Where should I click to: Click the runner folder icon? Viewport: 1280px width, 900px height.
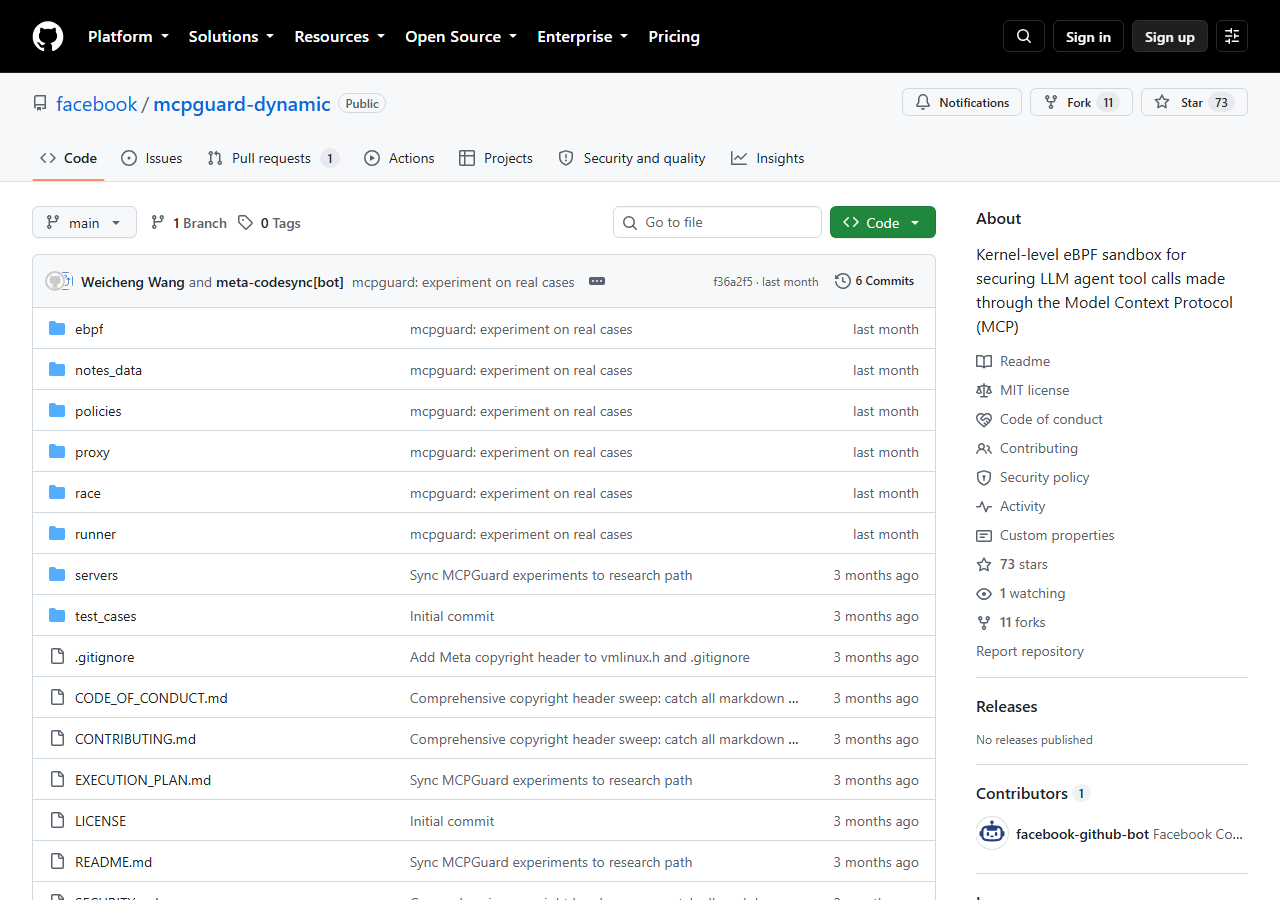tap(57, 534)
